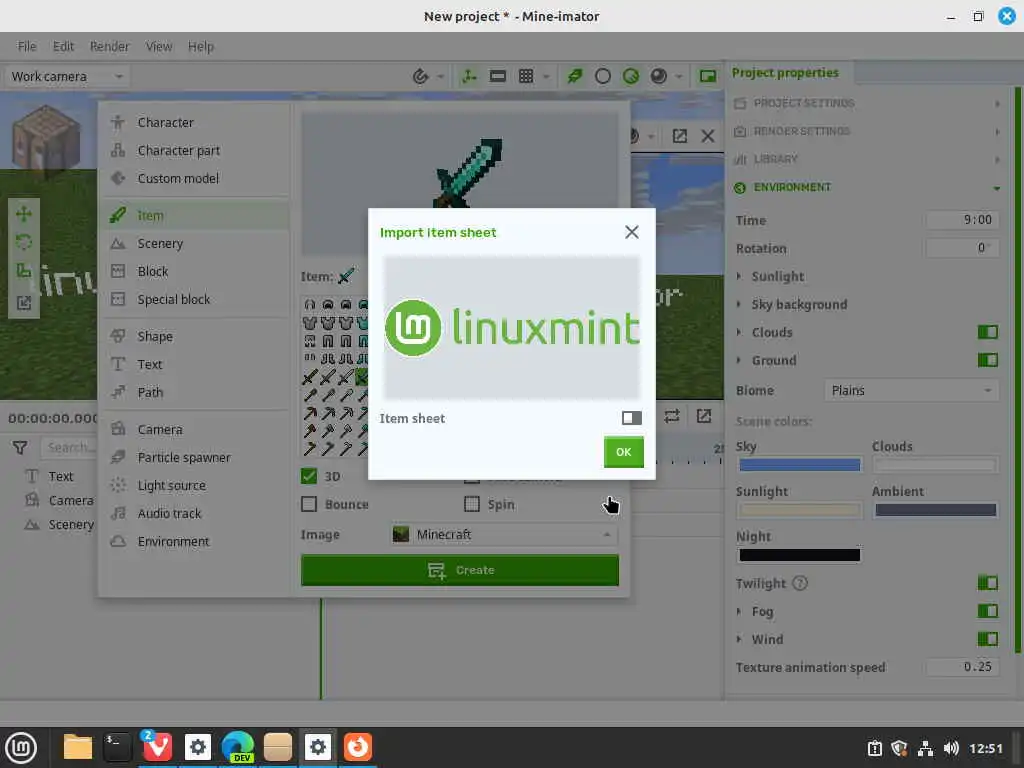Enable the Spin checkbox

tap(472, 504)
